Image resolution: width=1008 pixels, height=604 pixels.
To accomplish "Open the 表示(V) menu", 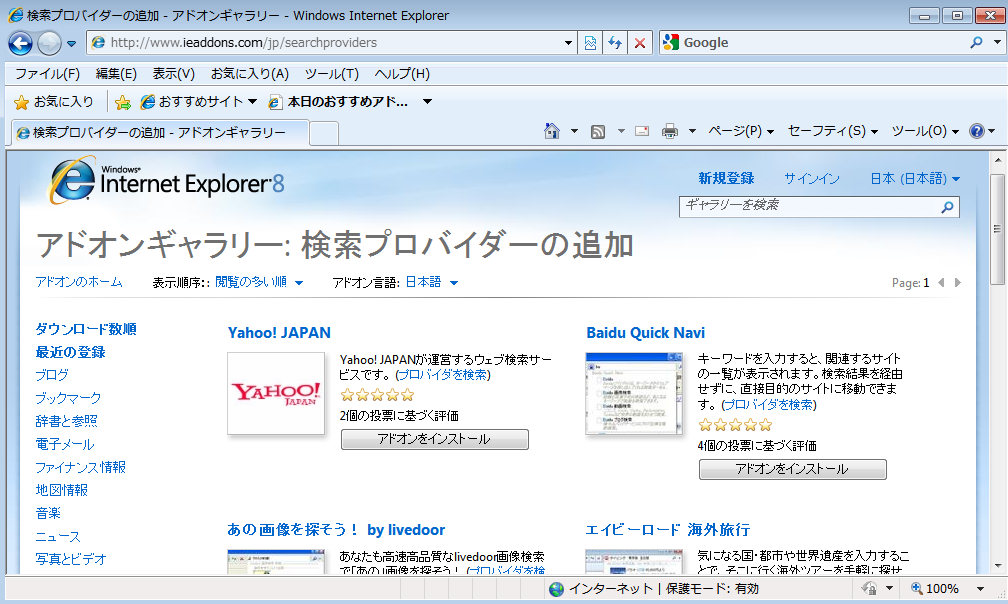I will point(174,74).
